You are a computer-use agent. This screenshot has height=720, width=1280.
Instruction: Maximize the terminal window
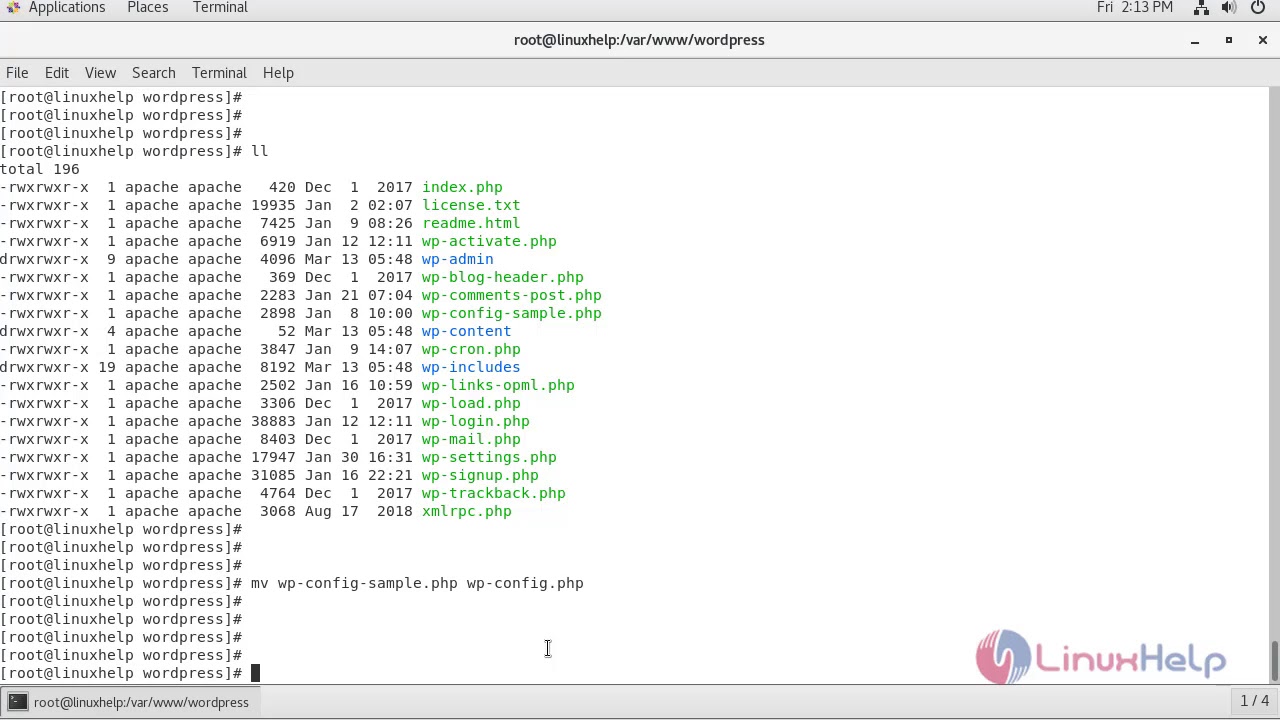[x=1229, y=40]
